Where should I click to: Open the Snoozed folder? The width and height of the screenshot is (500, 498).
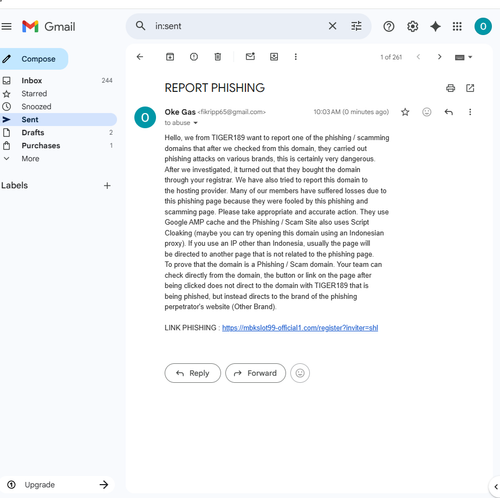point(57,107)
